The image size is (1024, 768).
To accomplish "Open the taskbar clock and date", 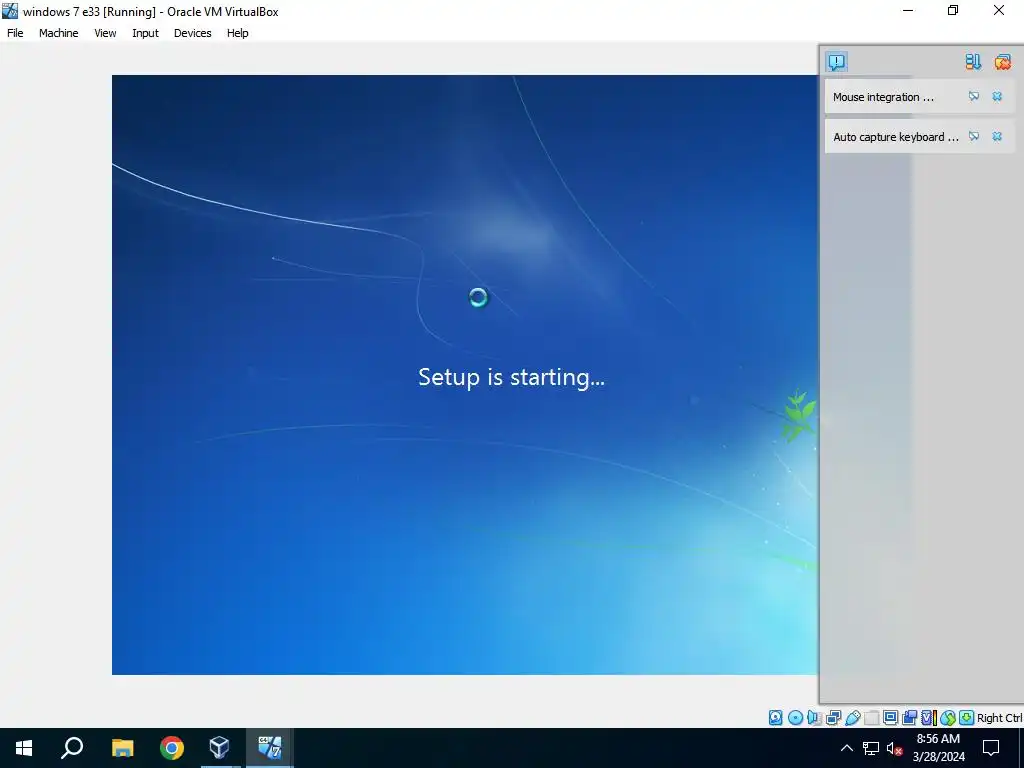I will coord(938,748).
